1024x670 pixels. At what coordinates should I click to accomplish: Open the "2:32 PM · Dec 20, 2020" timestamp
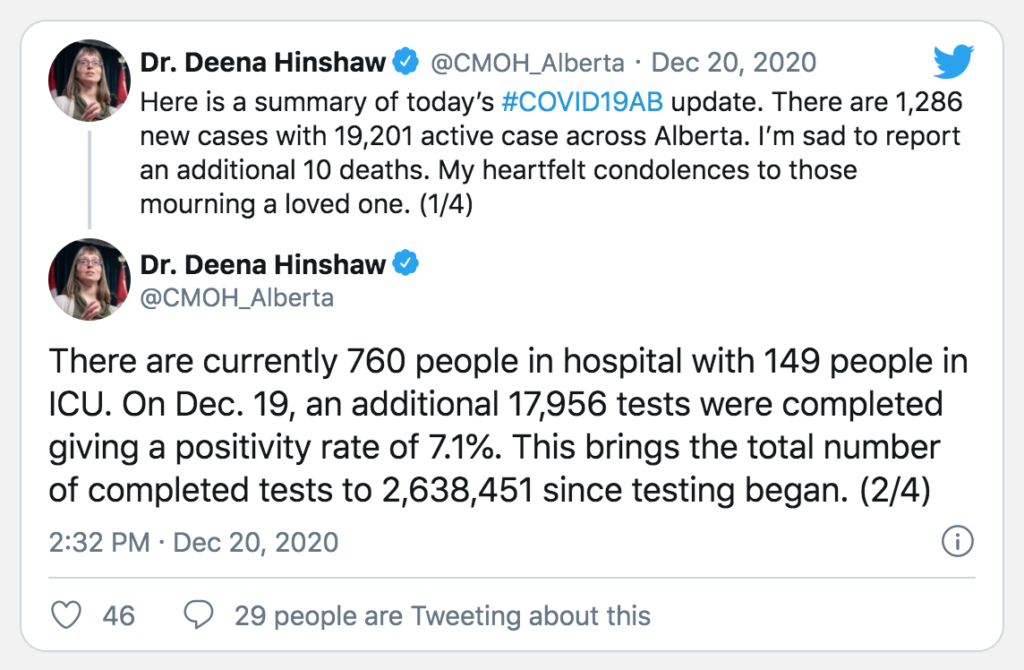(x=193, y=543)
